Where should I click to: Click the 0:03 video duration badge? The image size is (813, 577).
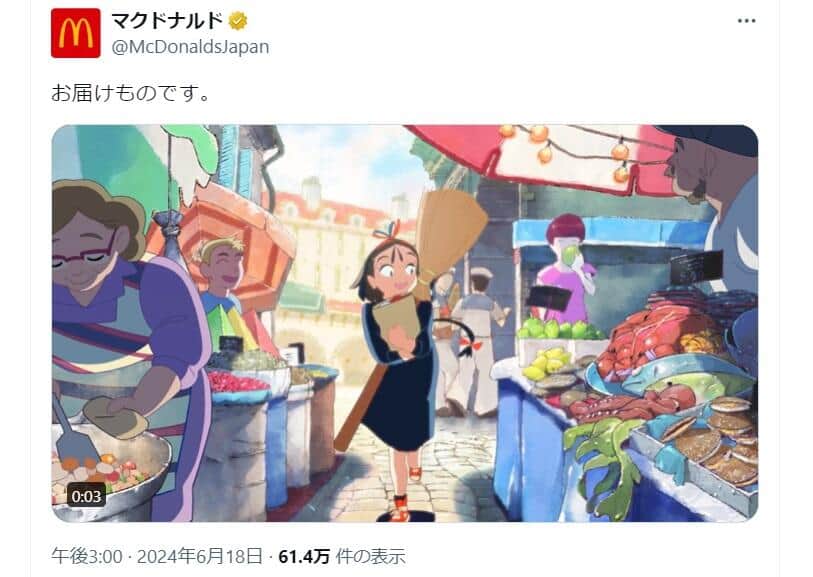click(86, 496)
